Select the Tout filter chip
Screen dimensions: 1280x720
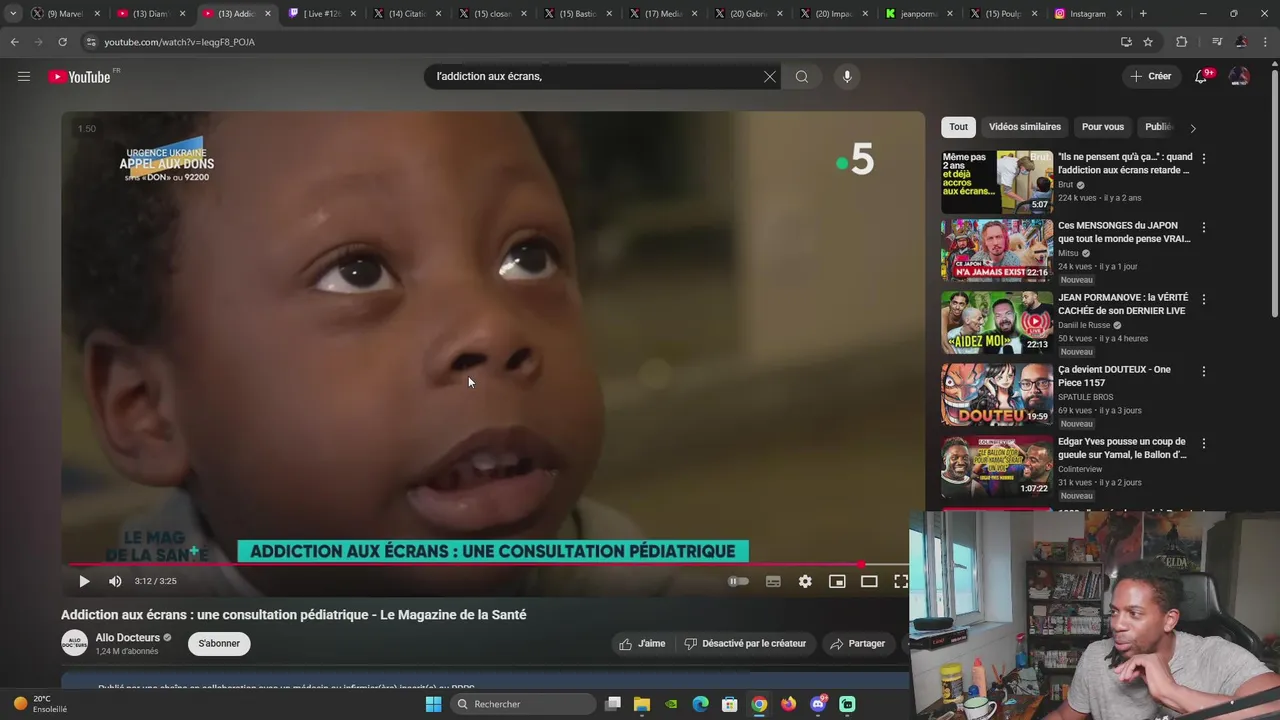958,127
